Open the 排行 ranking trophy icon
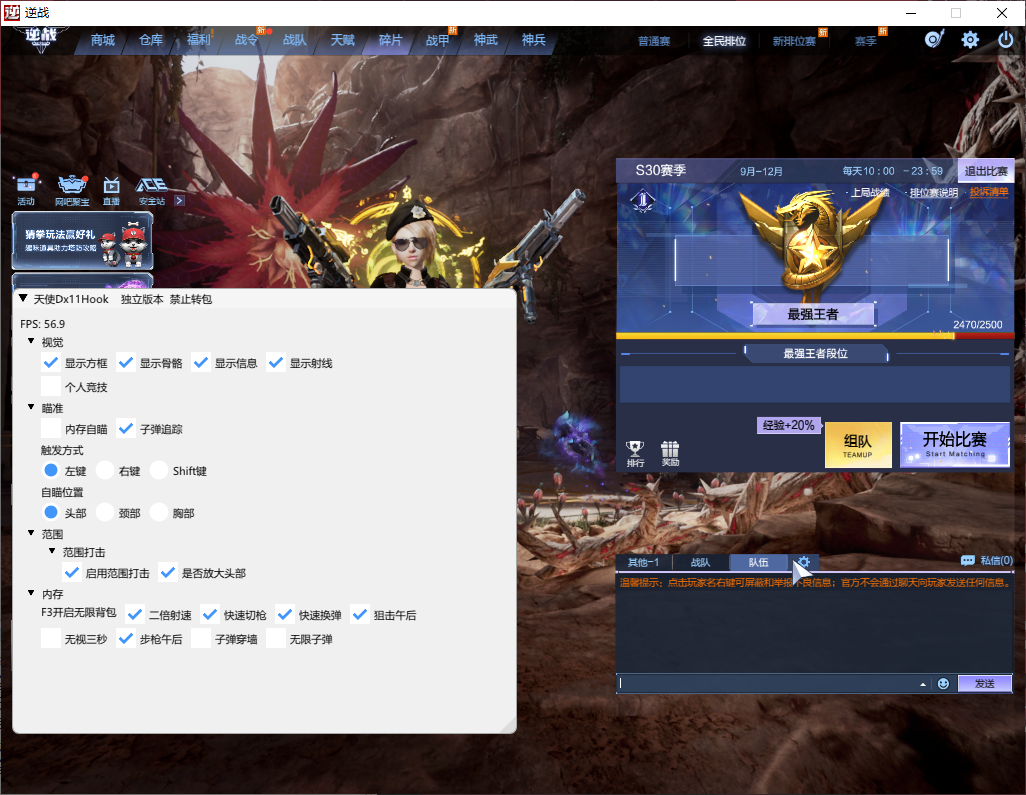This screenshot has height=795, width=1026. pos(635,453)
